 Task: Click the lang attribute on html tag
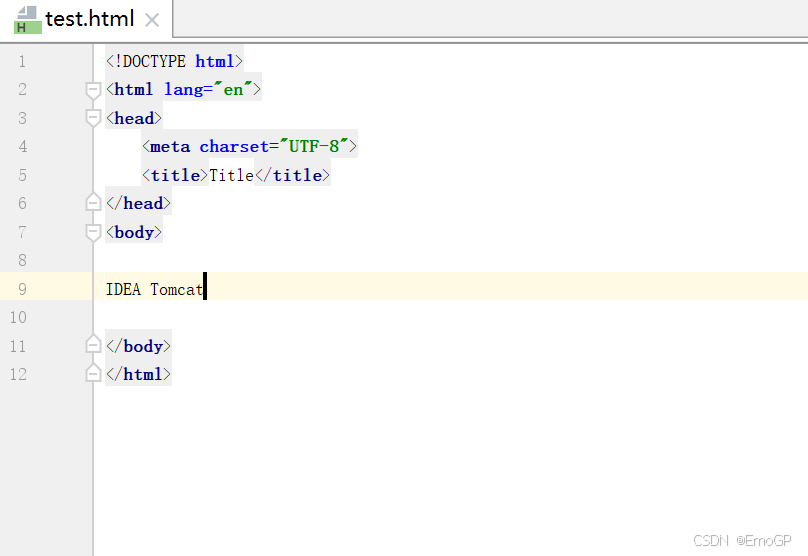(x=184, y=90)
